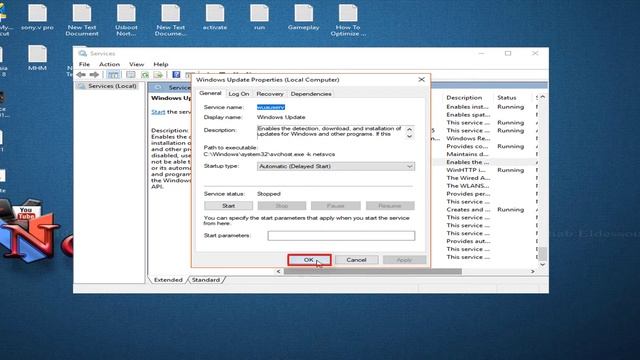Screen dimensions: 640x360
Task: Click into the Start parameters field
Action: [x=341, y=236]
